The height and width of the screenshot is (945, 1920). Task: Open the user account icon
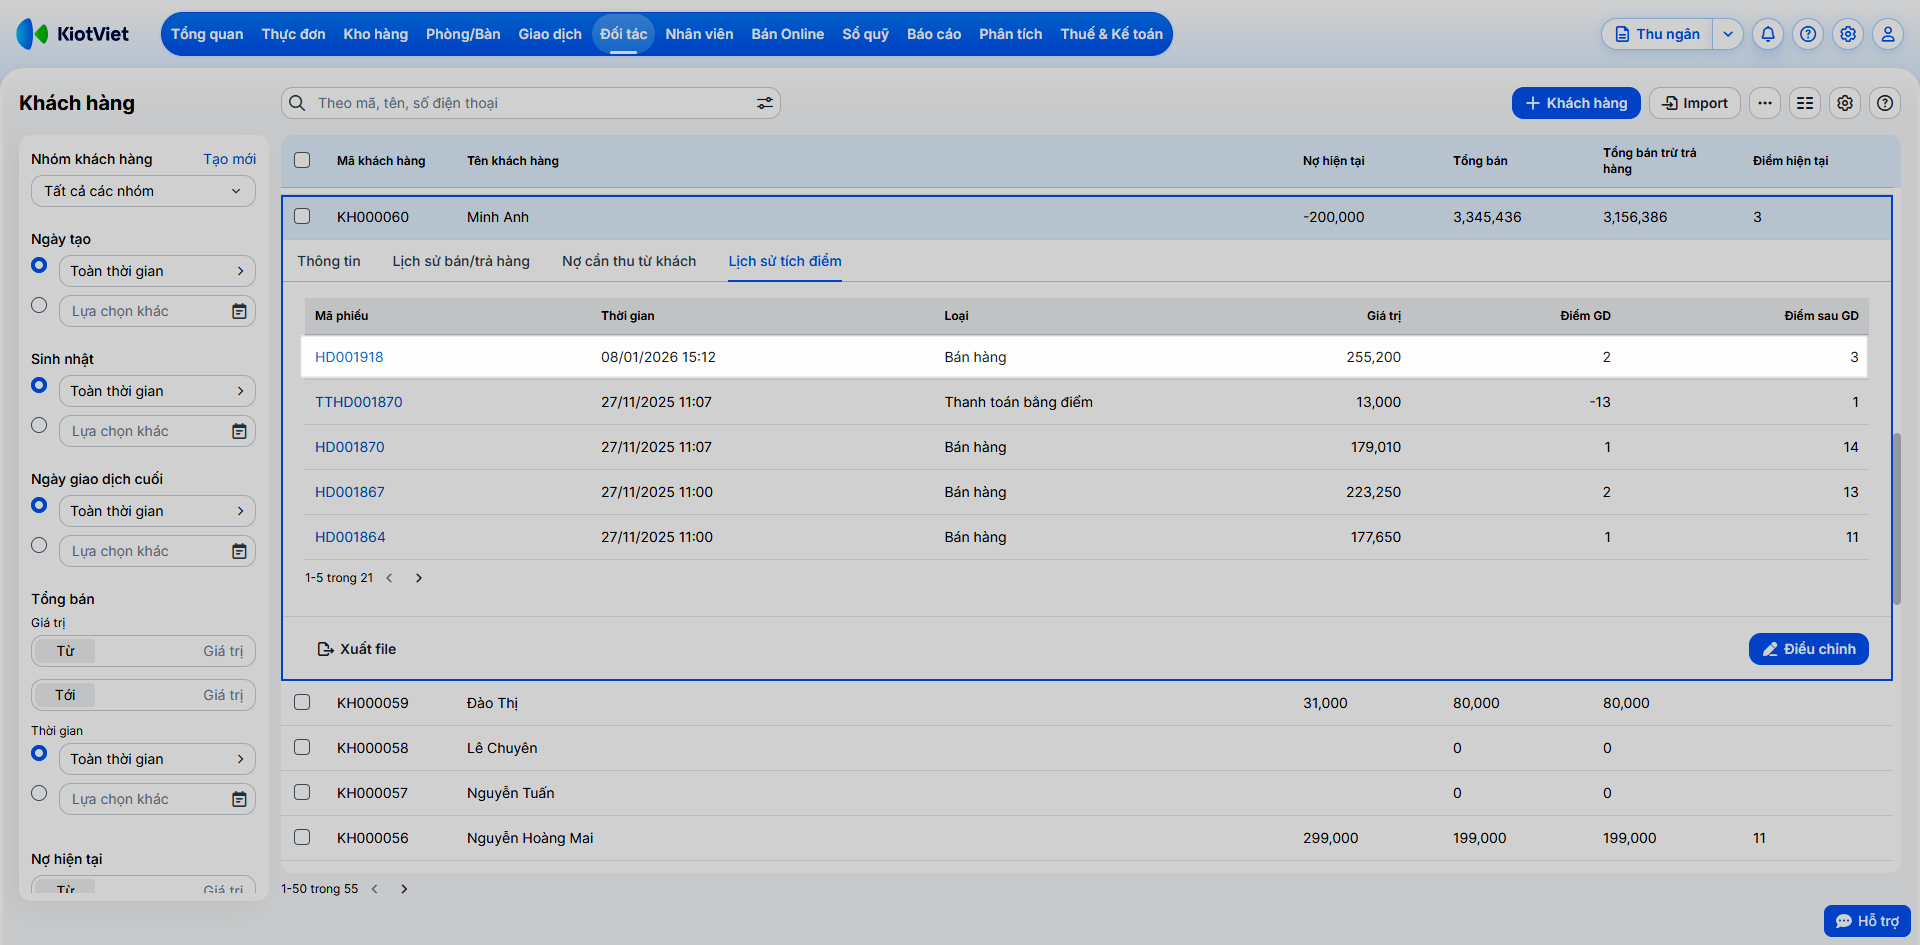click(1888, 34)
